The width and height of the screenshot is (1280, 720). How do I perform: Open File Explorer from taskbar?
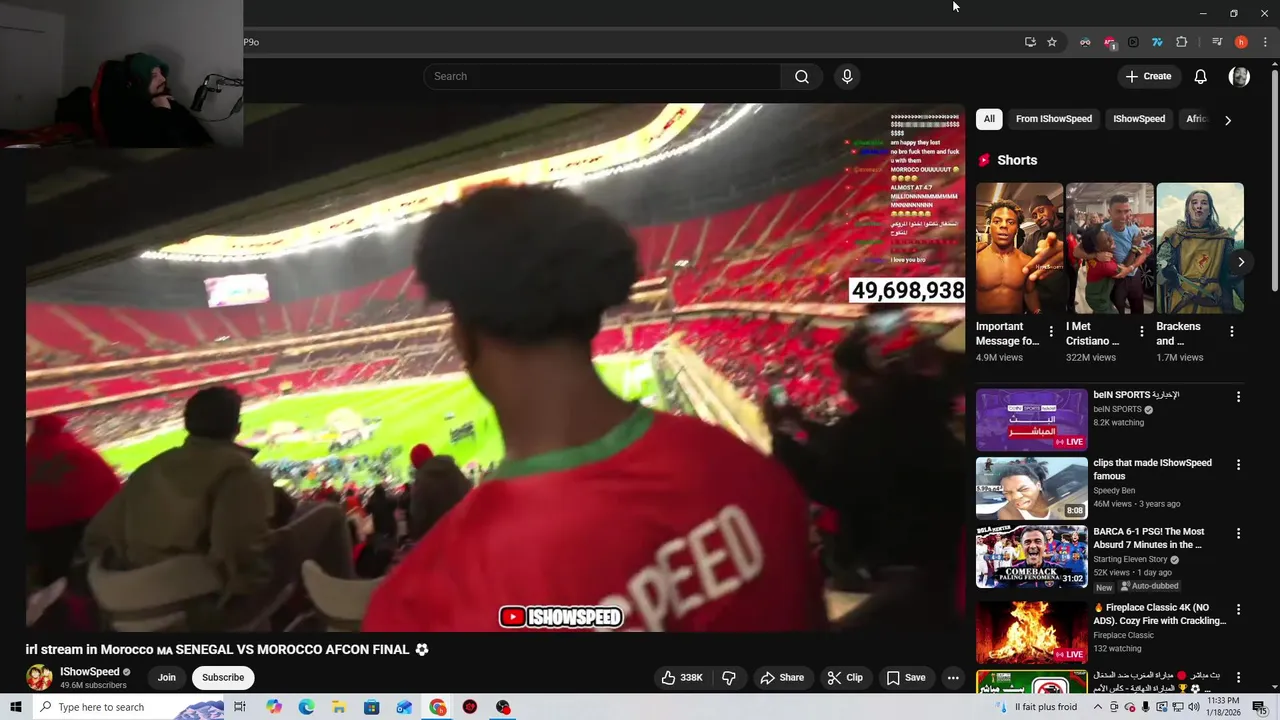(x=339, y=707)
